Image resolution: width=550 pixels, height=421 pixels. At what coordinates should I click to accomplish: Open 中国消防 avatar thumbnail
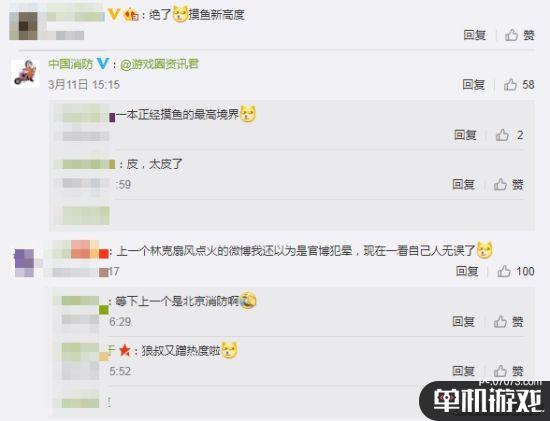[25, 73]
